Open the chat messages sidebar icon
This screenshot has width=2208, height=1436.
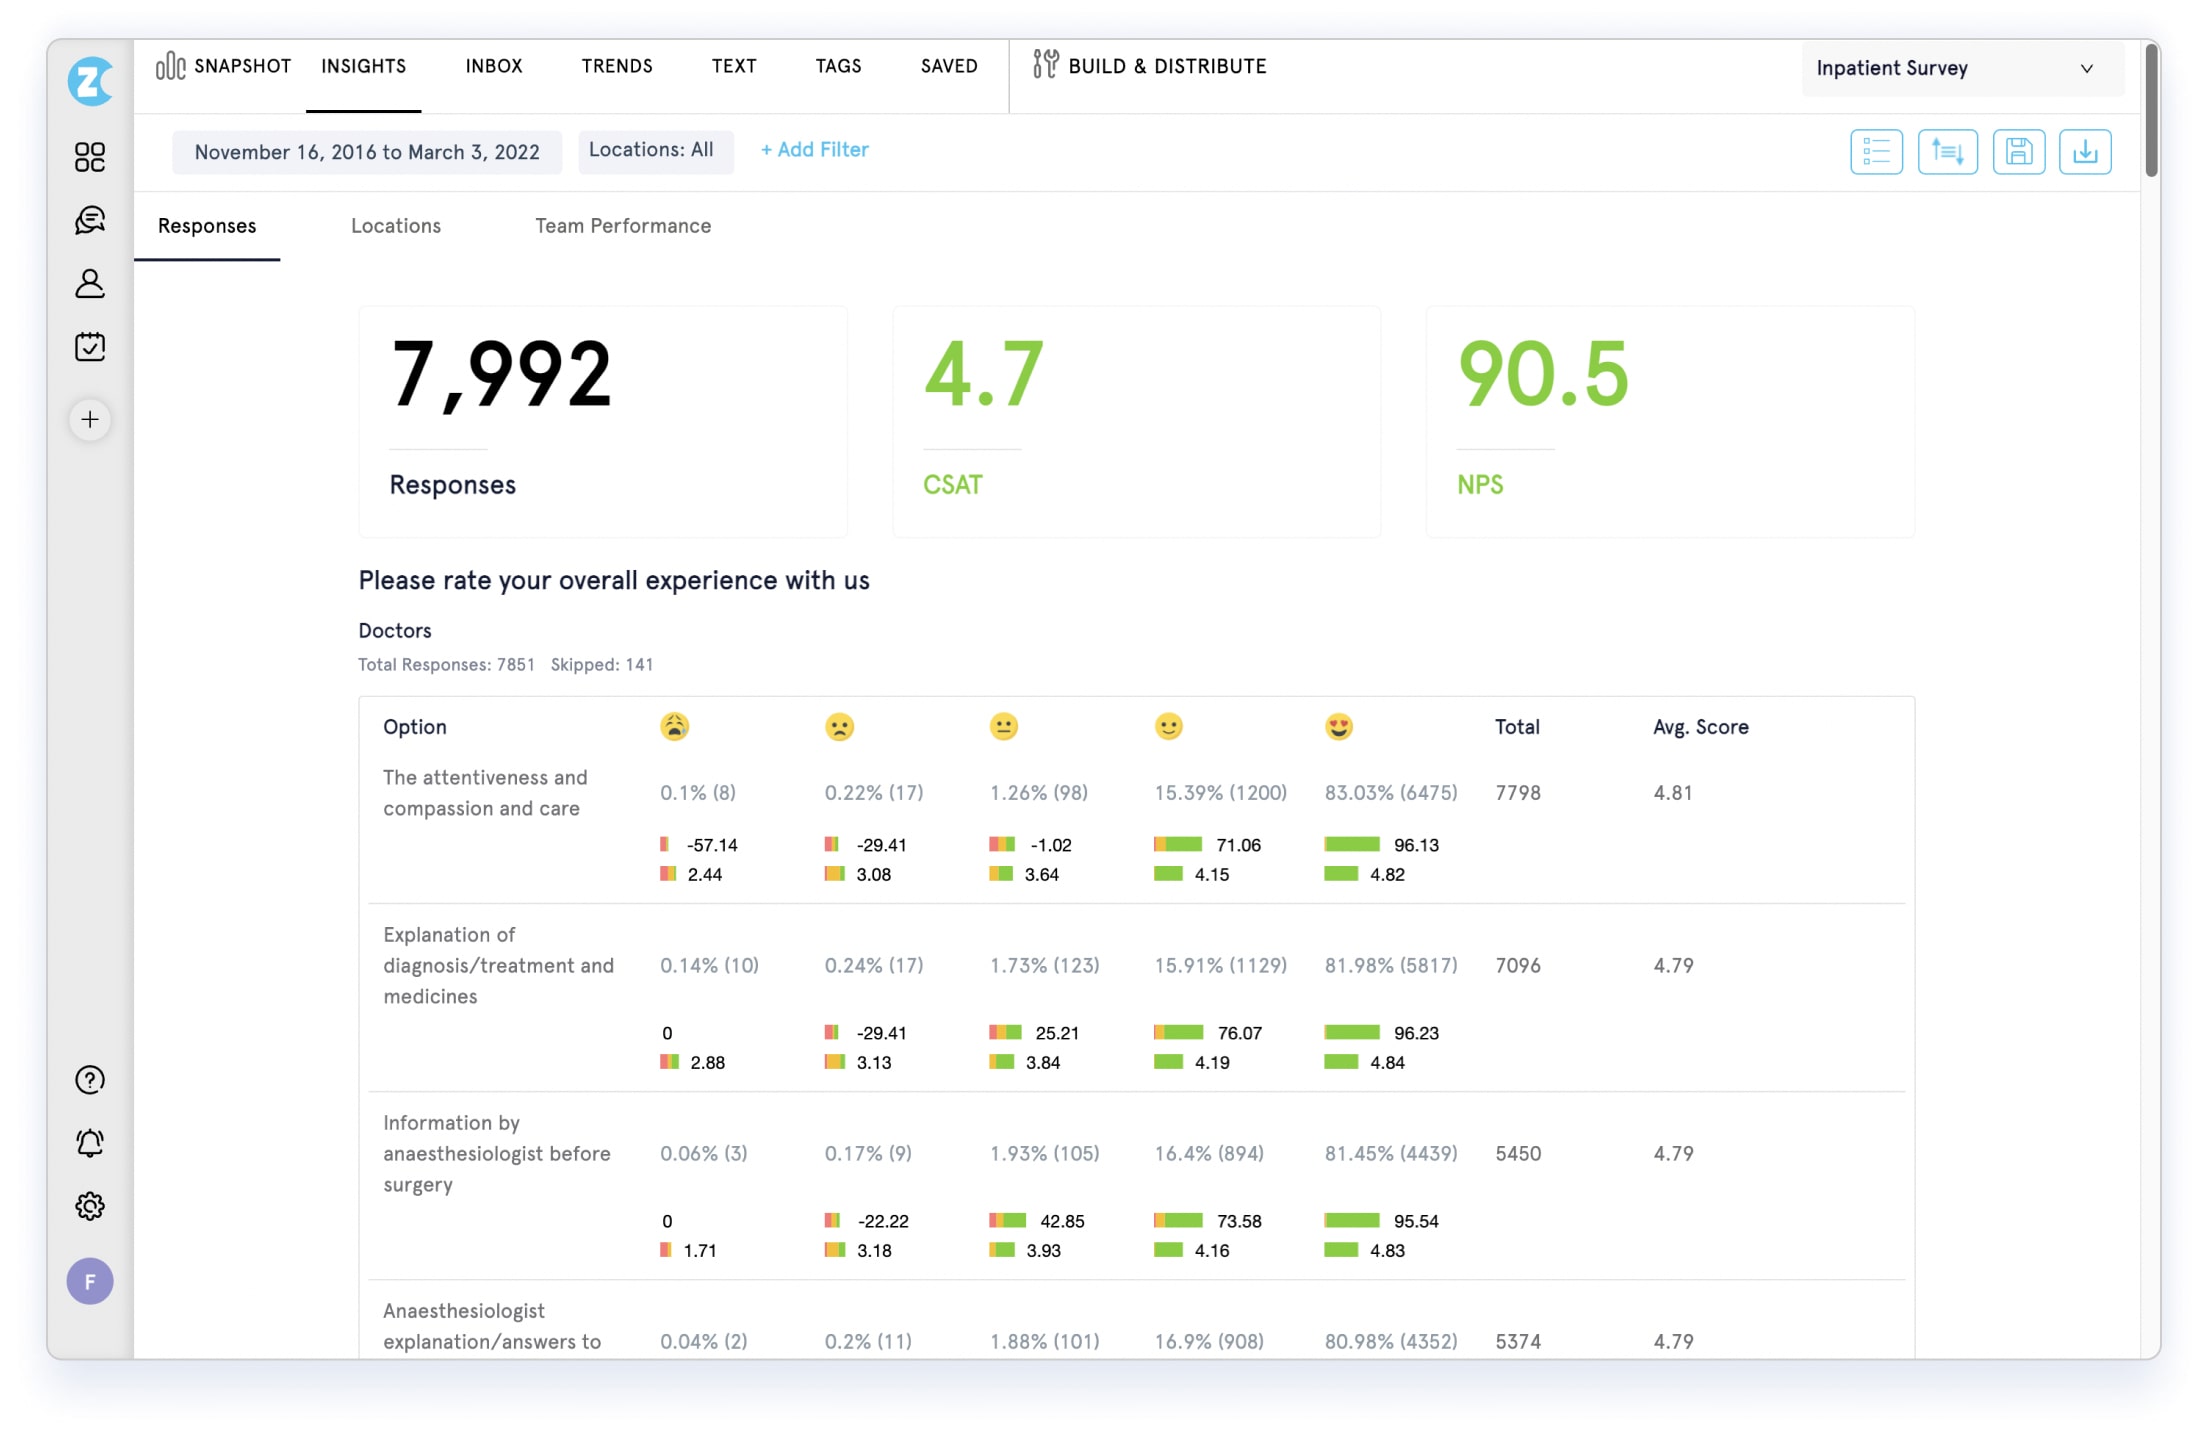[x=90, y=220]
